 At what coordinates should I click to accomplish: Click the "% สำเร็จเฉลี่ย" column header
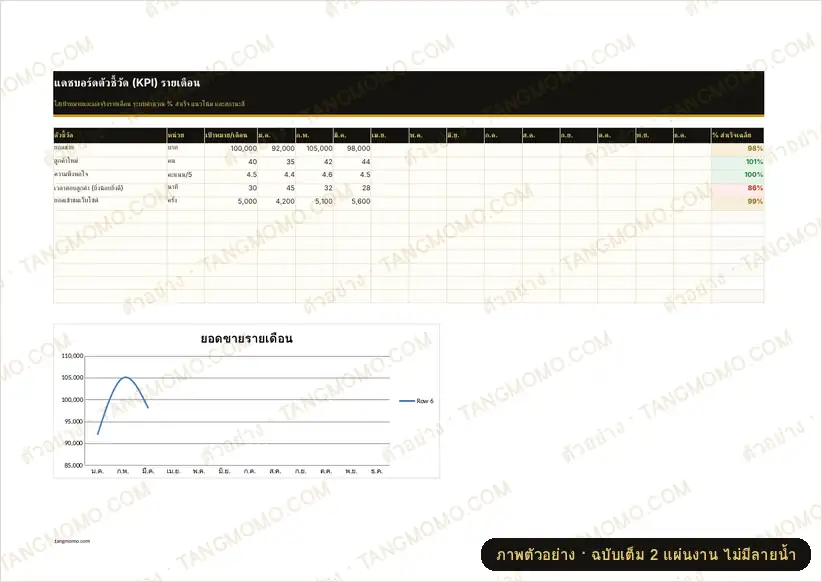[x=738, y=135]
